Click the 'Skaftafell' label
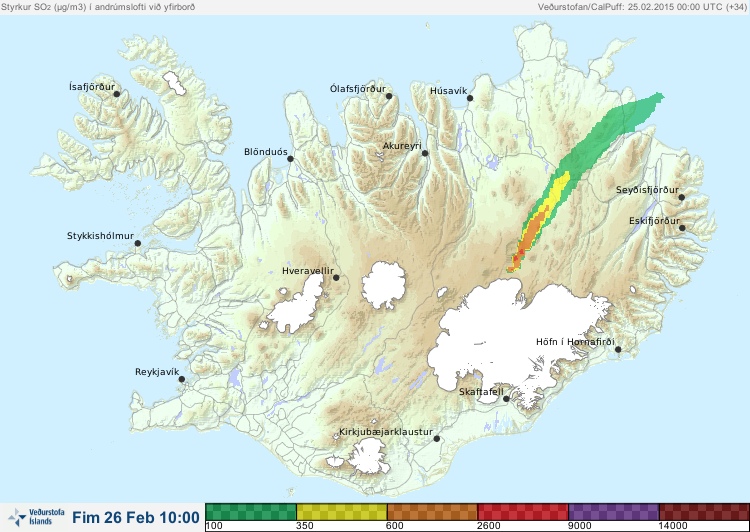The height and width of the screenshot is (532, 750). [x=481, y=392]
